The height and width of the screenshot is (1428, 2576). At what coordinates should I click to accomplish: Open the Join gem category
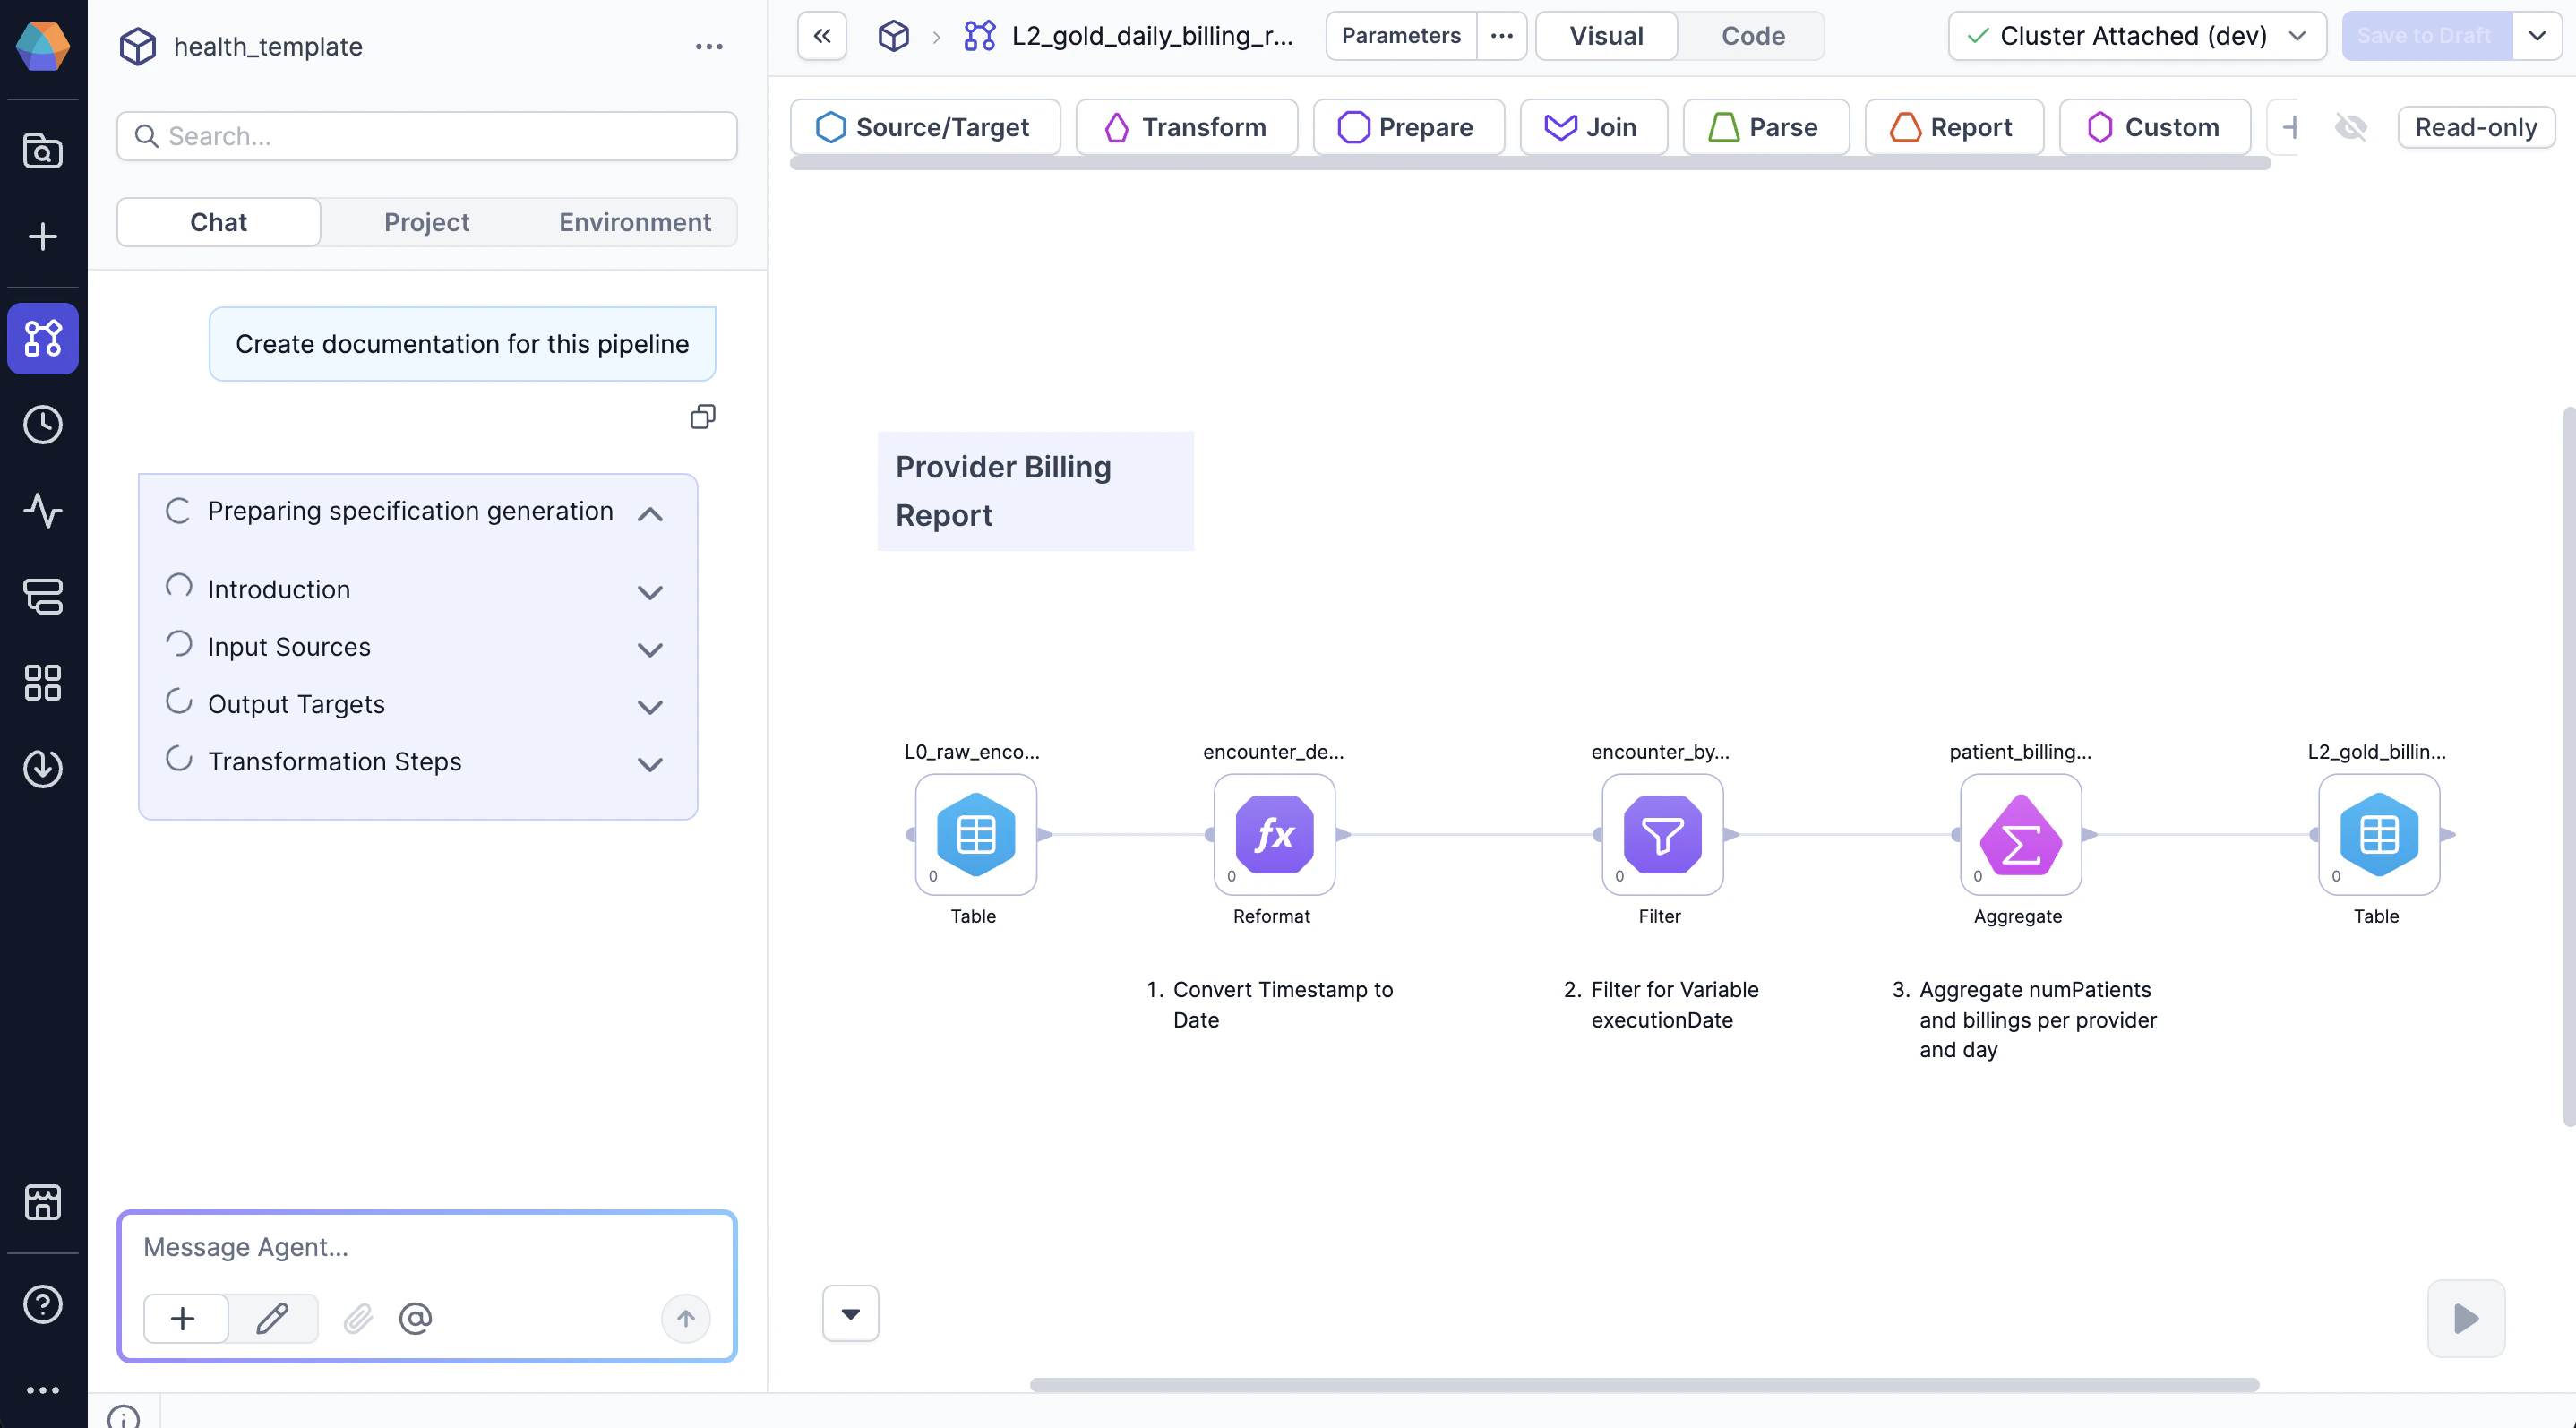(1592, 127)
